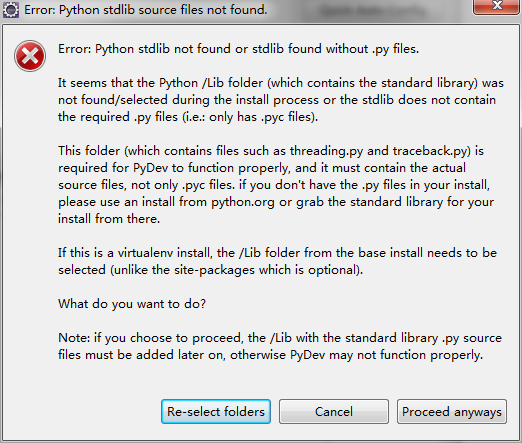Cancel the stdlib error dialog
Image resolution: width=522 pixels, height=443 pixels.
[x=334, y=412]
